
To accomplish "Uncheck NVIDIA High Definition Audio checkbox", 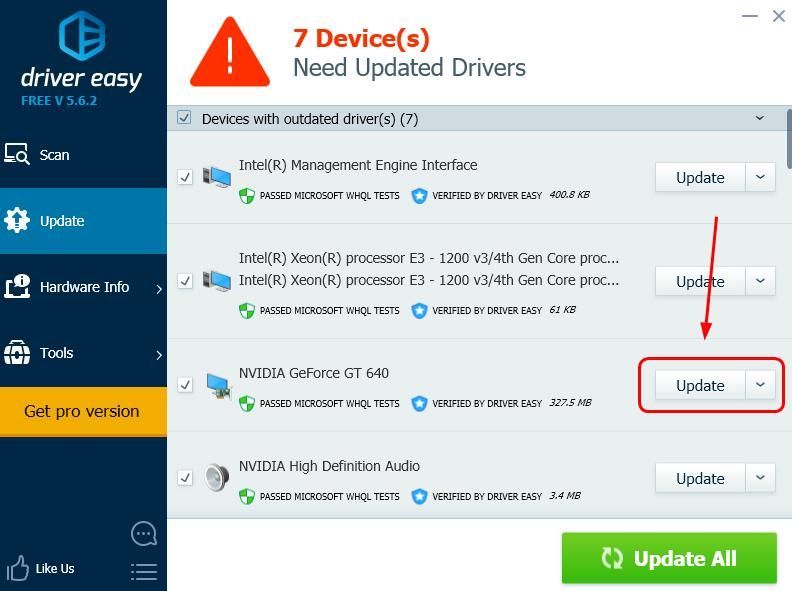I will pos(185,477).
